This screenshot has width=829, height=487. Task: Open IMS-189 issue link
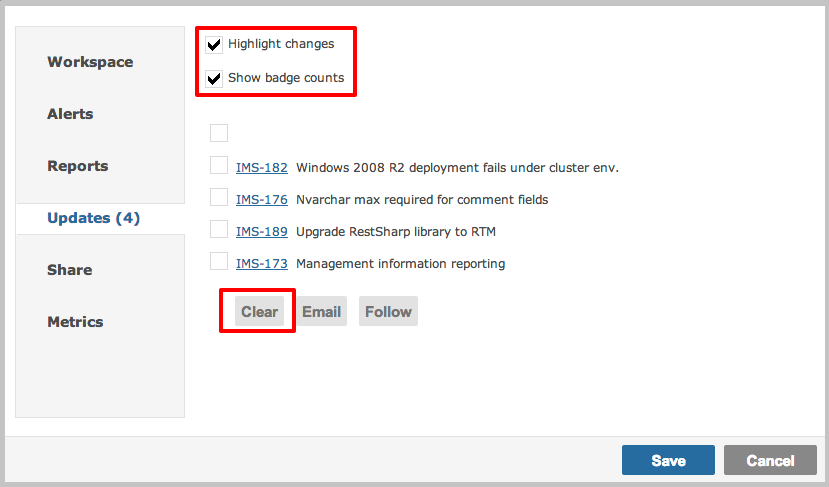262,232
